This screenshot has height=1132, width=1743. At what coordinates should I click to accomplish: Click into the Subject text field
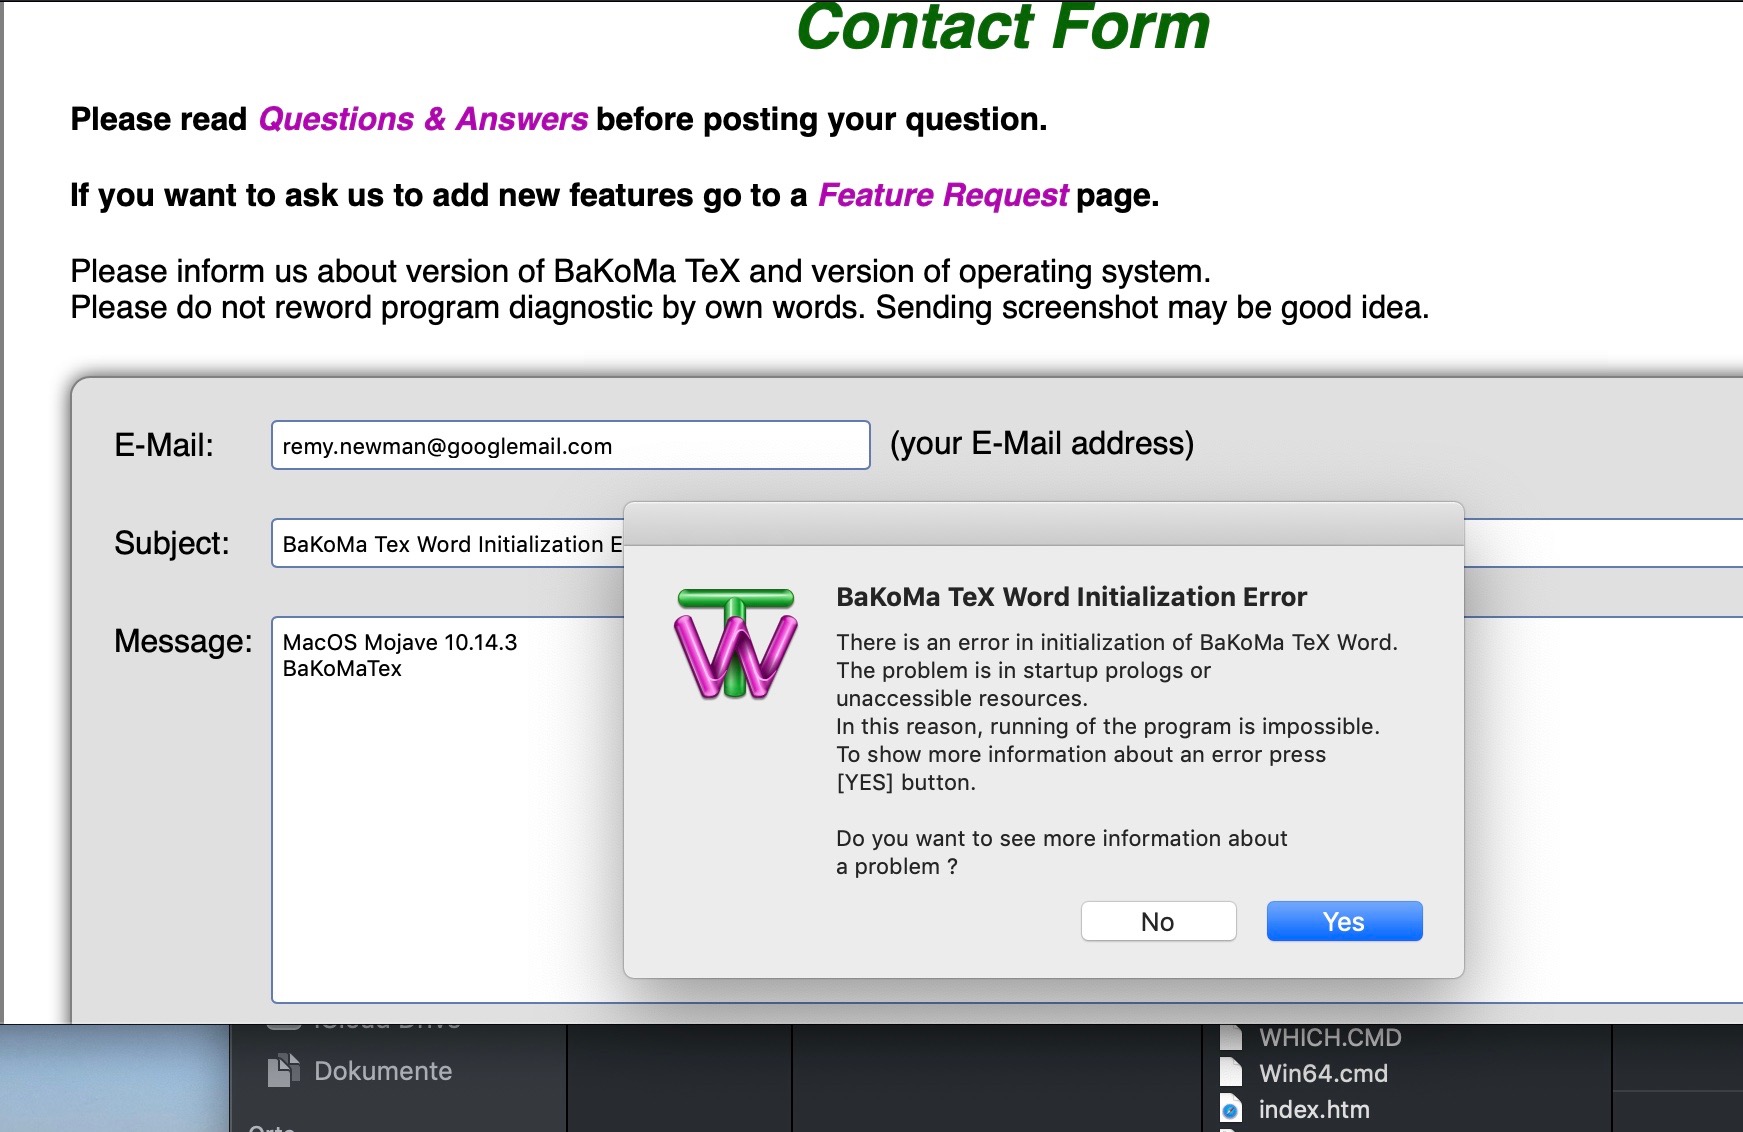coord(446,544)
